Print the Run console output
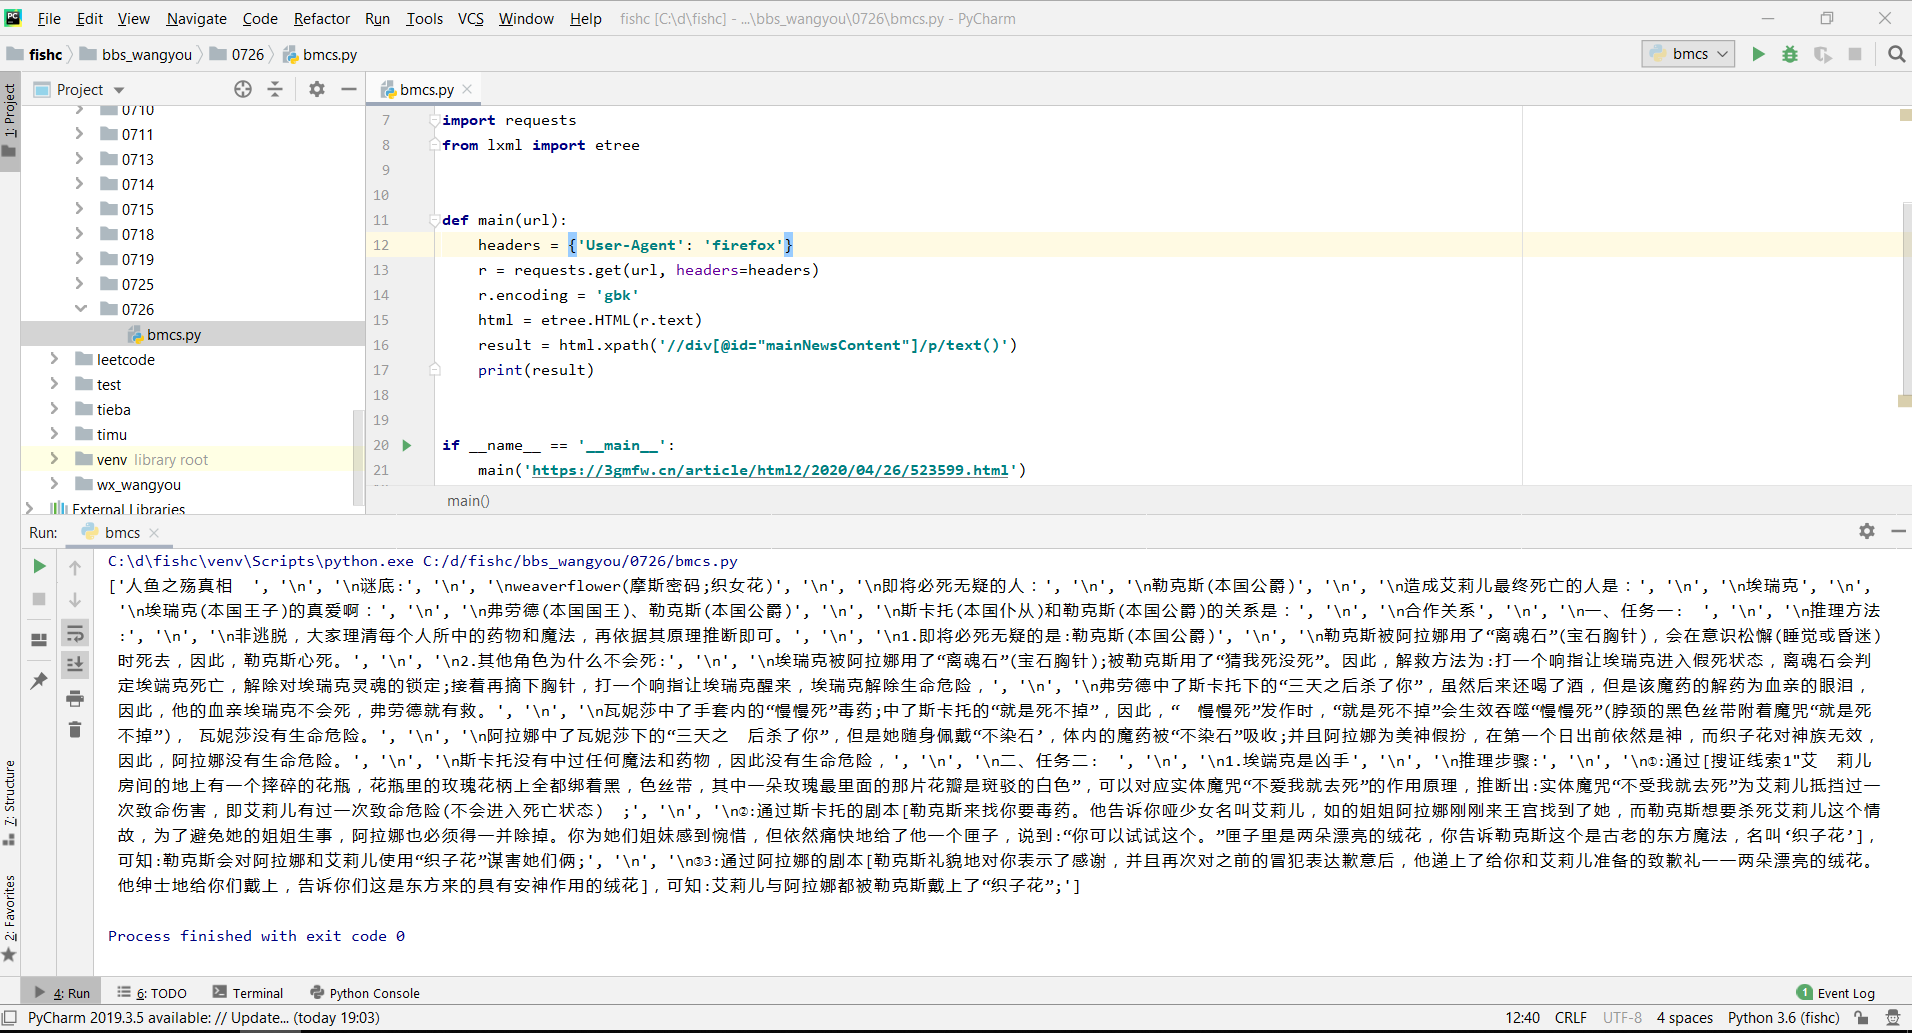The image size is (1912, 1033). [75, 698]
